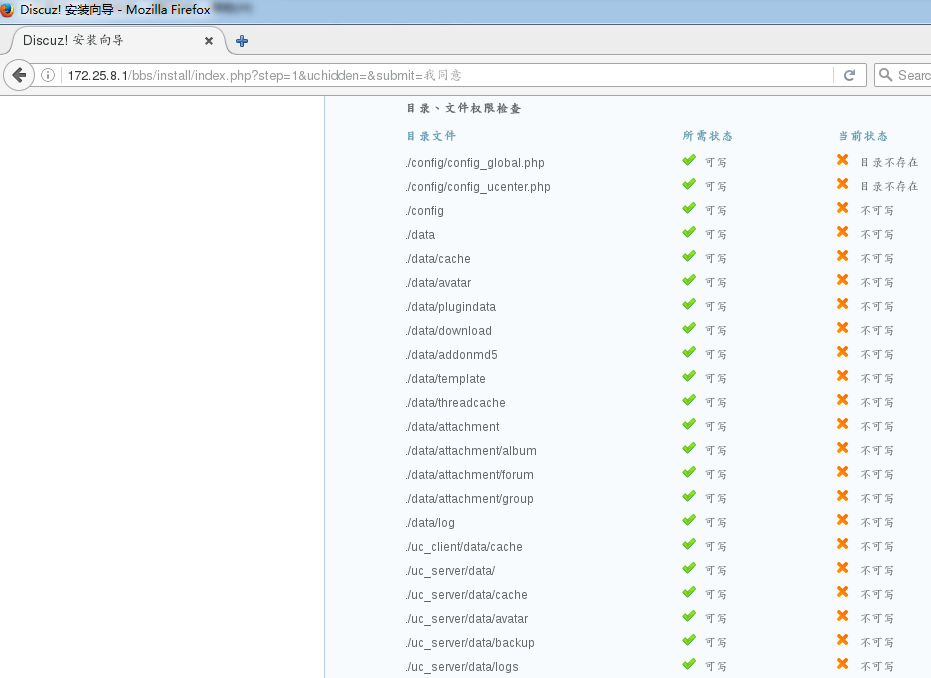Click green check for ./data/log
The width and height of the screenshot is (931, 678).
tap(689, 521)
